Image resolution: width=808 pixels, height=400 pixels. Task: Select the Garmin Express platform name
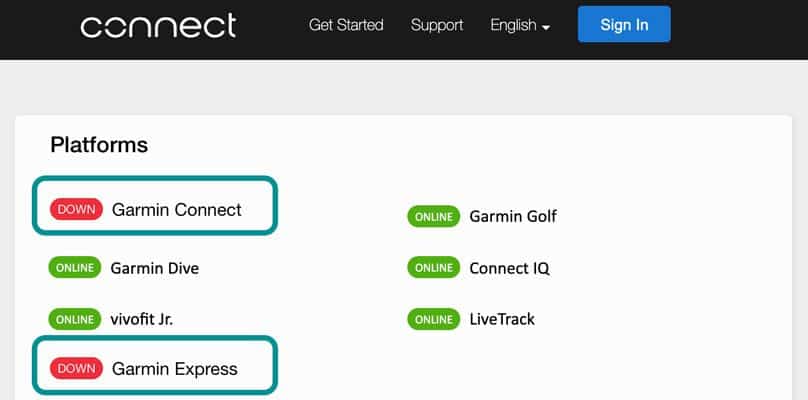175,369
